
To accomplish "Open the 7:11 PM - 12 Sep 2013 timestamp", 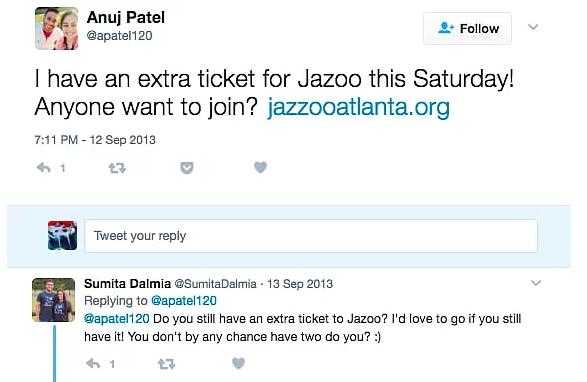I will pyautogui.click(x=95, y=140).
